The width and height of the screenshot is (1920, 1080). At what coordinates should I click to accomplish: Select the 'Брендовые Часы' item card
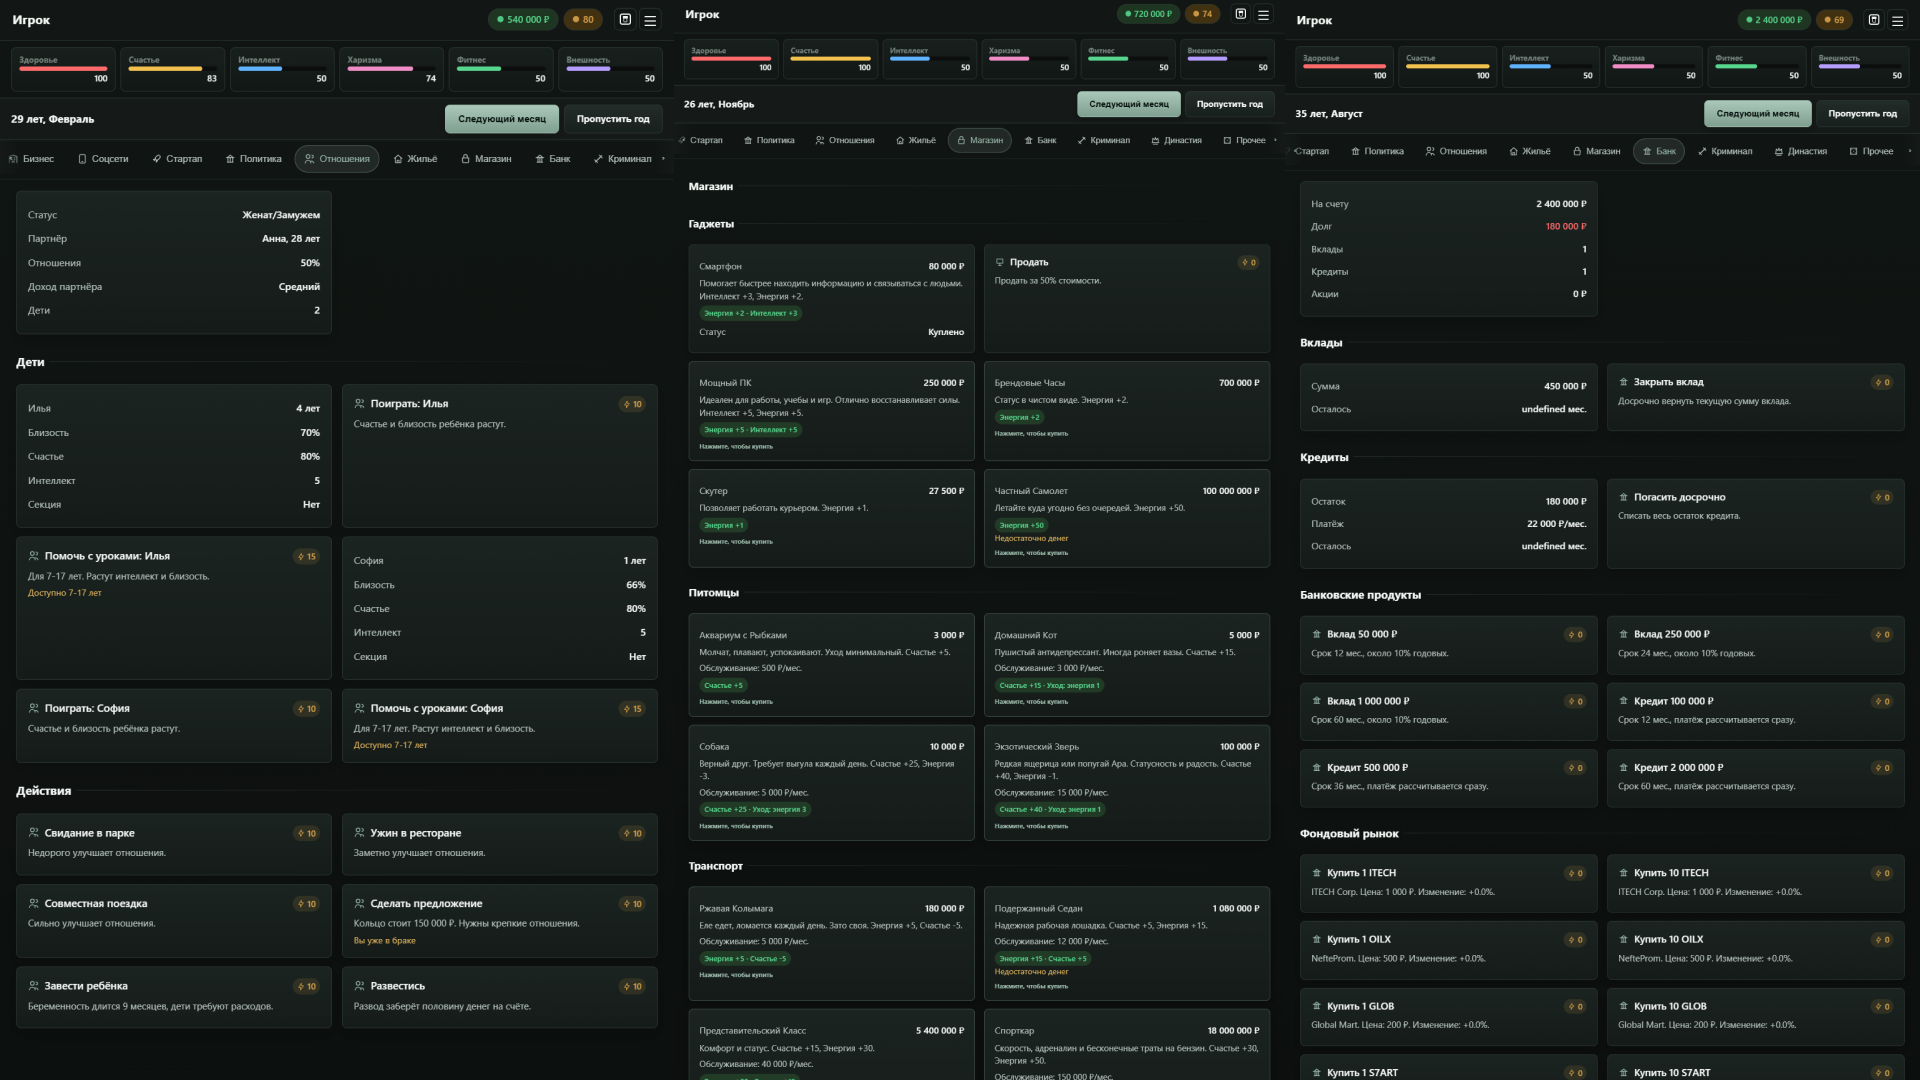tap(1127, 411)
